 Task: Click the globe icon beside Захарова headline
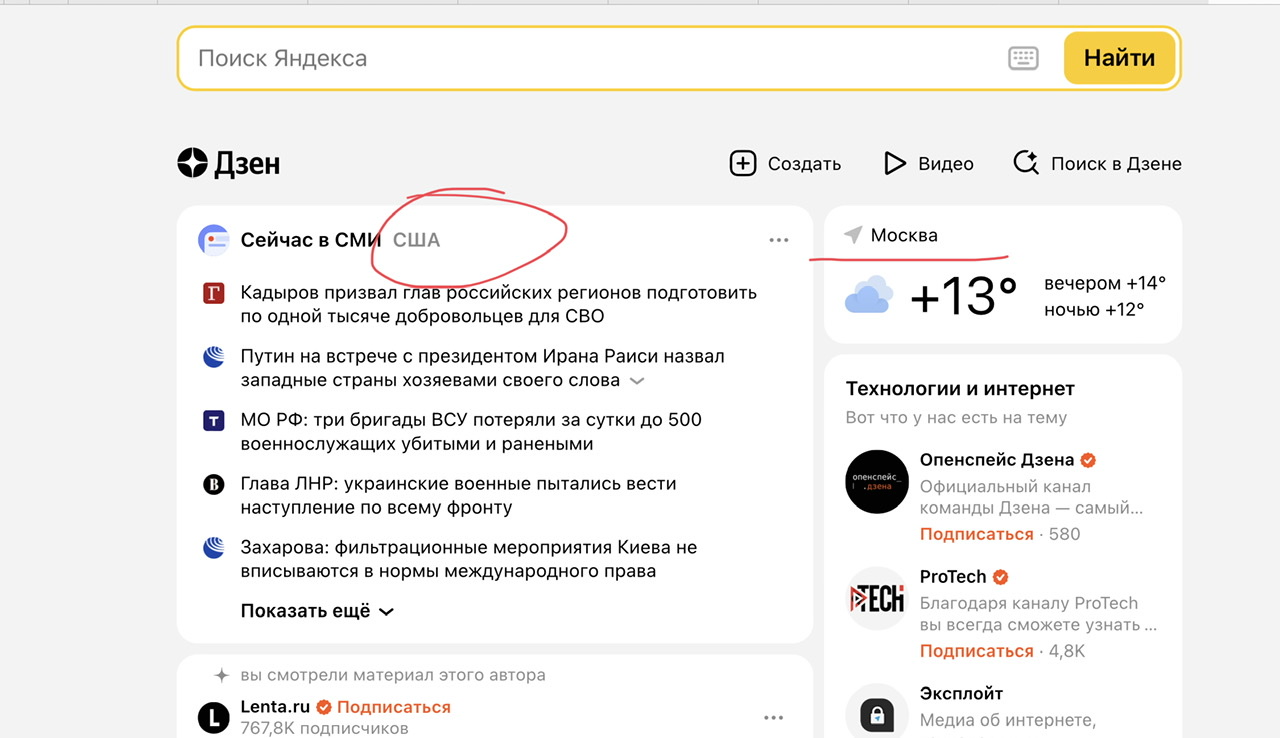213,547
